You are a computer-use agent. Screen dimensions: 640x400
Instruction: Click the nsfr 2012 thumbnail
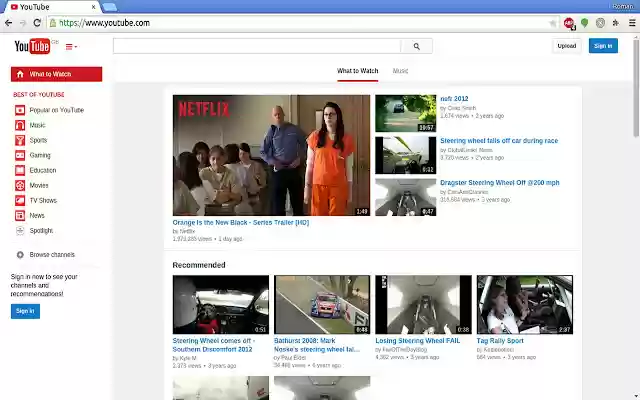point(406,113)
